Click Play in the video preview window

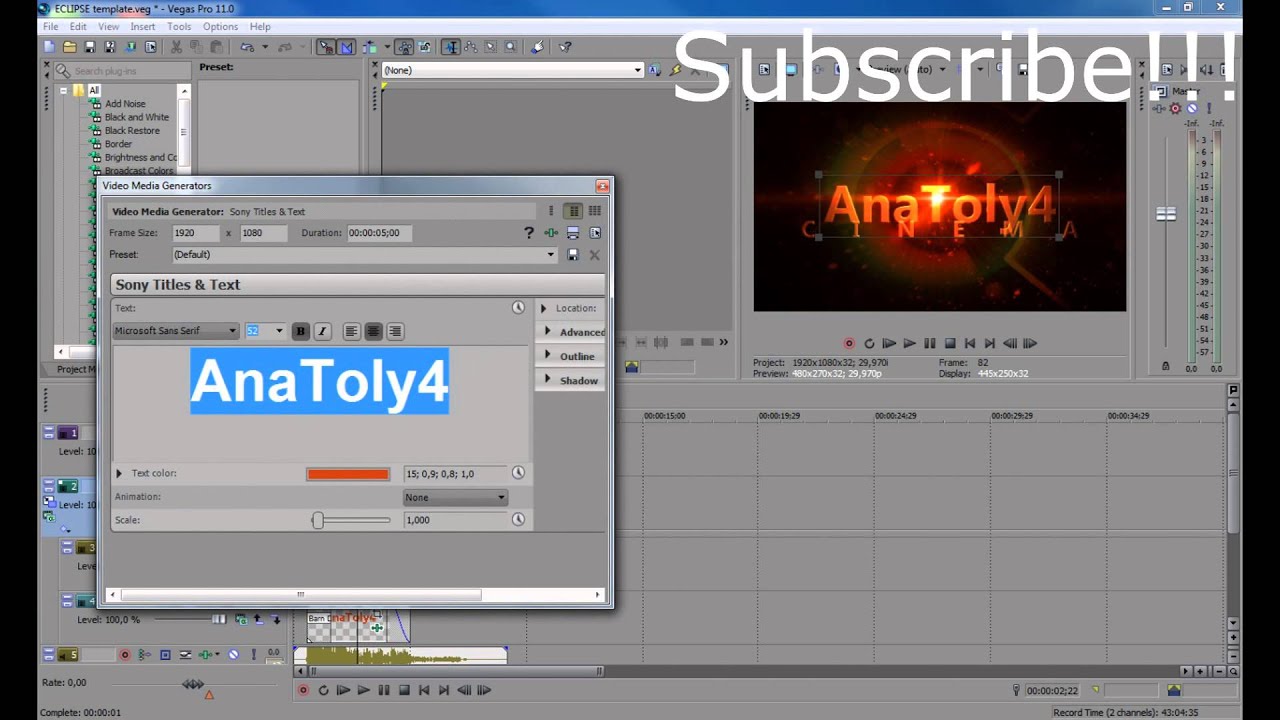[909, 343]
